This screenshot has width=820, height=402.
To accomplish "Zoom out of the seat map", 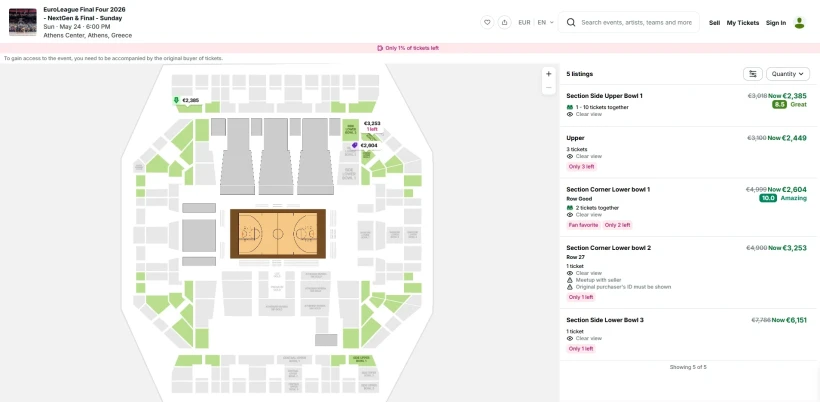I will (548, 88).
